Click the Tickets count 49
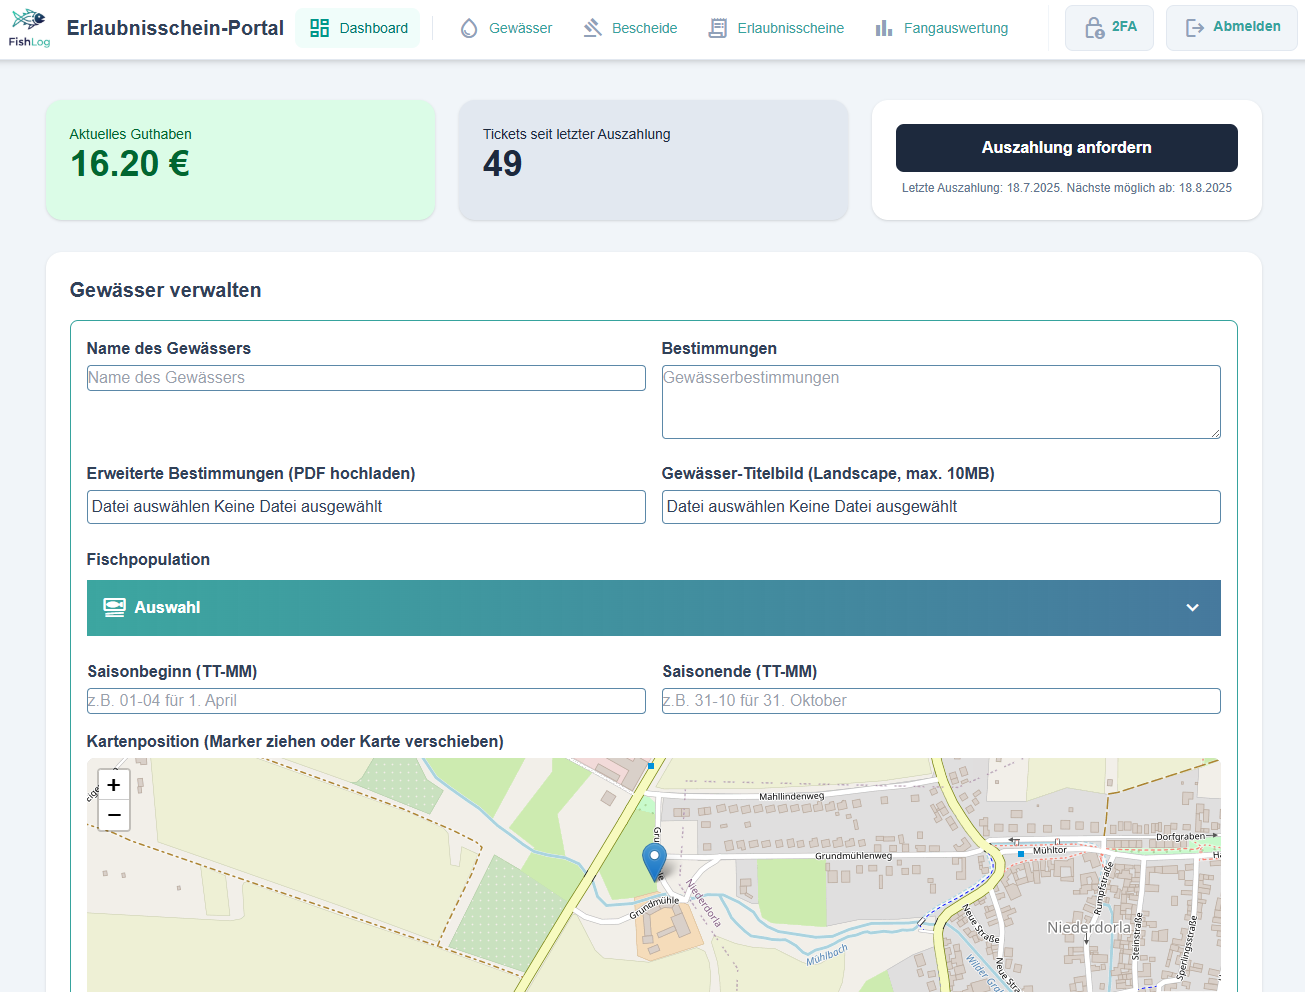This screenshot has width=1305, height=992. coord(502,163)
